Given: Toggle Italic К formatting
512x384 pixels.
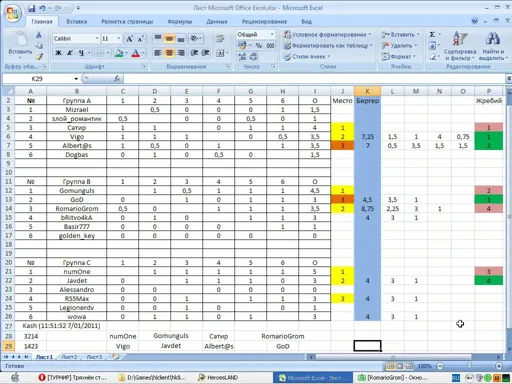Looking at the screenshot, I should pyautogui.click(x=70, y=53).
